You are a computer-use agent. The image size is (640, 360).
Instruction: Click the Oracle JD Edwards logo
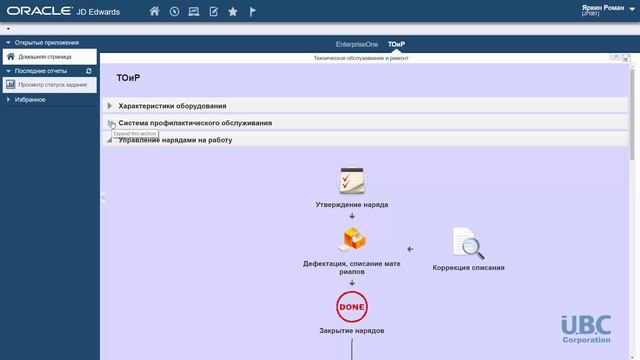[63, 11]
